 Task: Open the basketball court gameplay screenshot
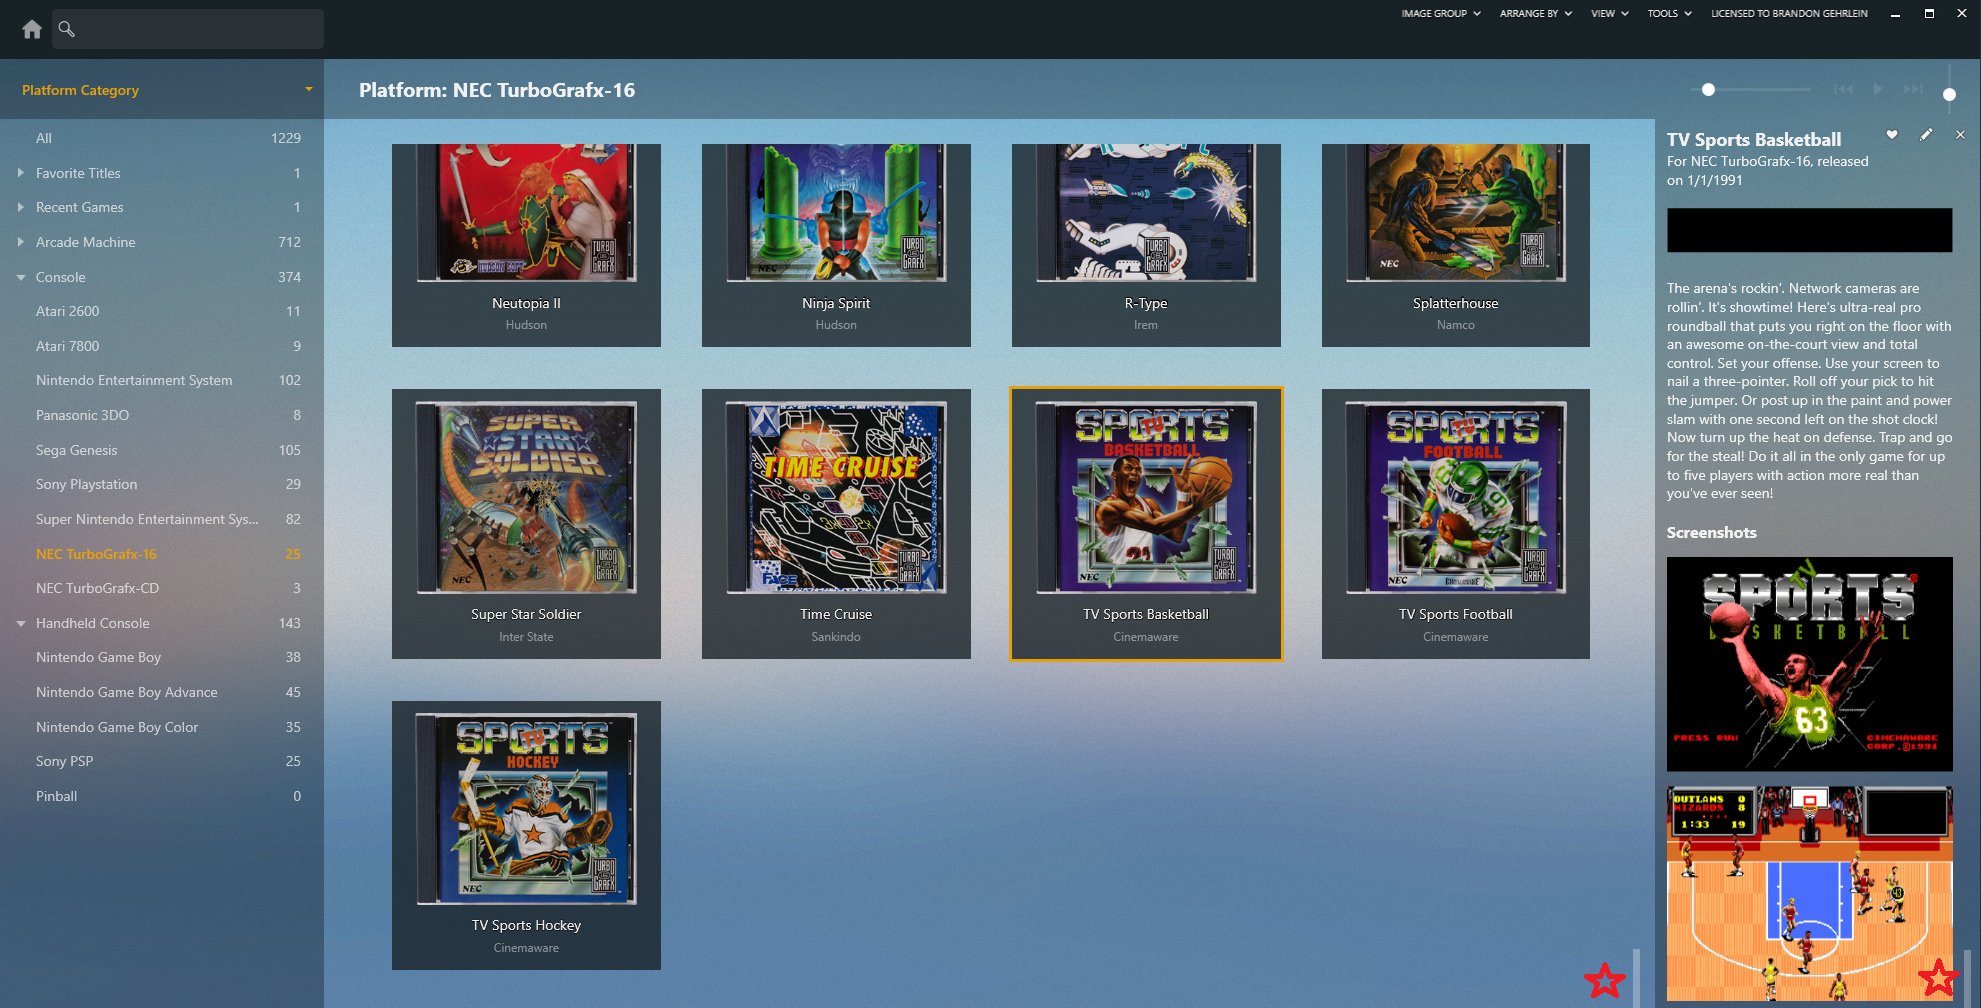pyautogui.click(x=1809, y=893)
